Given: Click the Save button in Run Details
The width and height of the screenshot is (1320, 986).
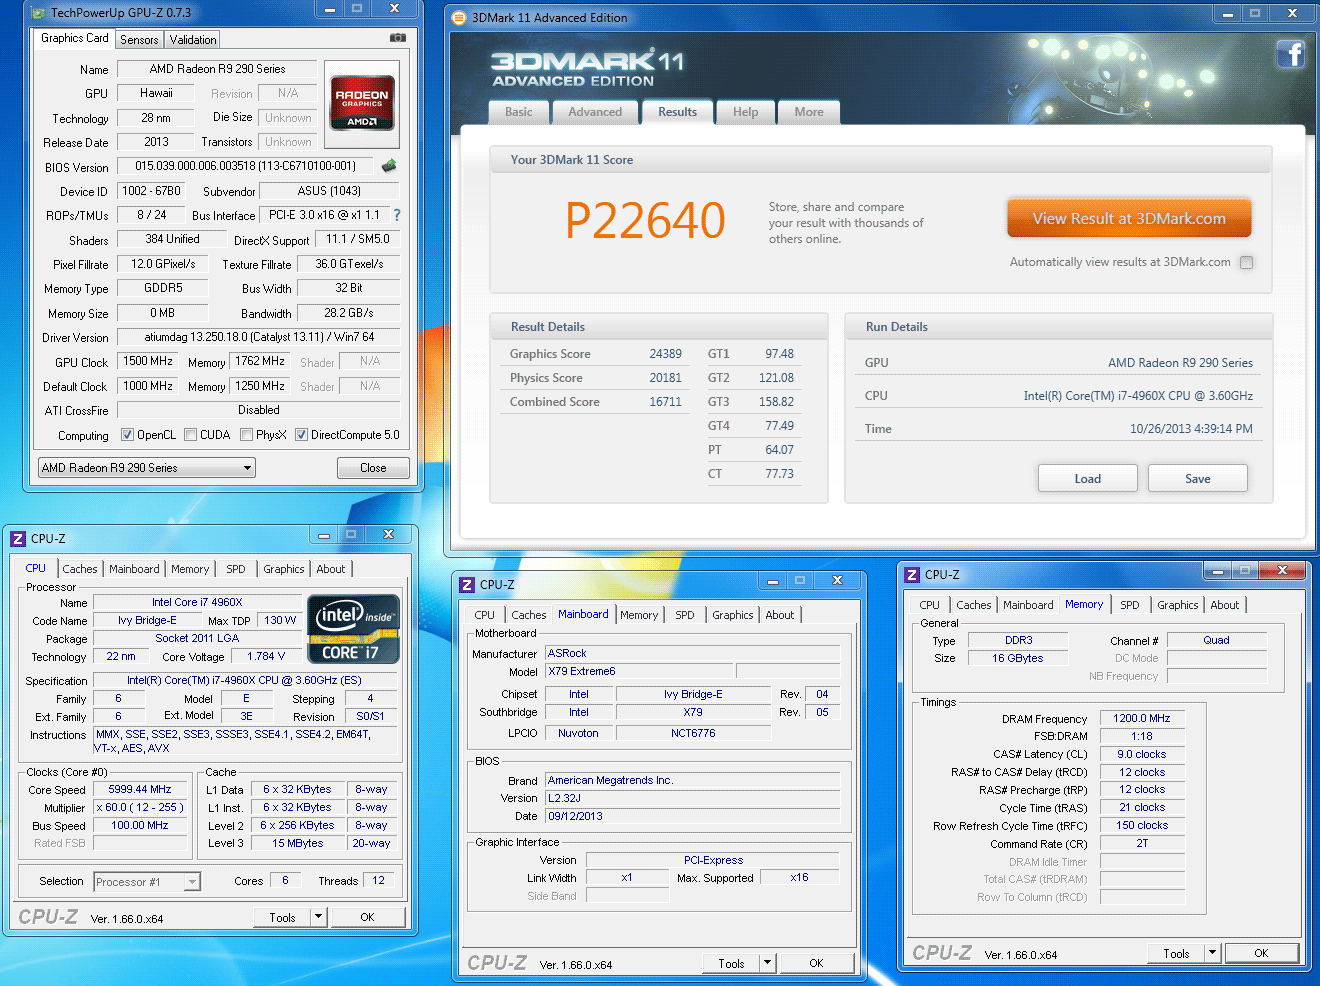Looking at the screenshot, I should 1197,478.
